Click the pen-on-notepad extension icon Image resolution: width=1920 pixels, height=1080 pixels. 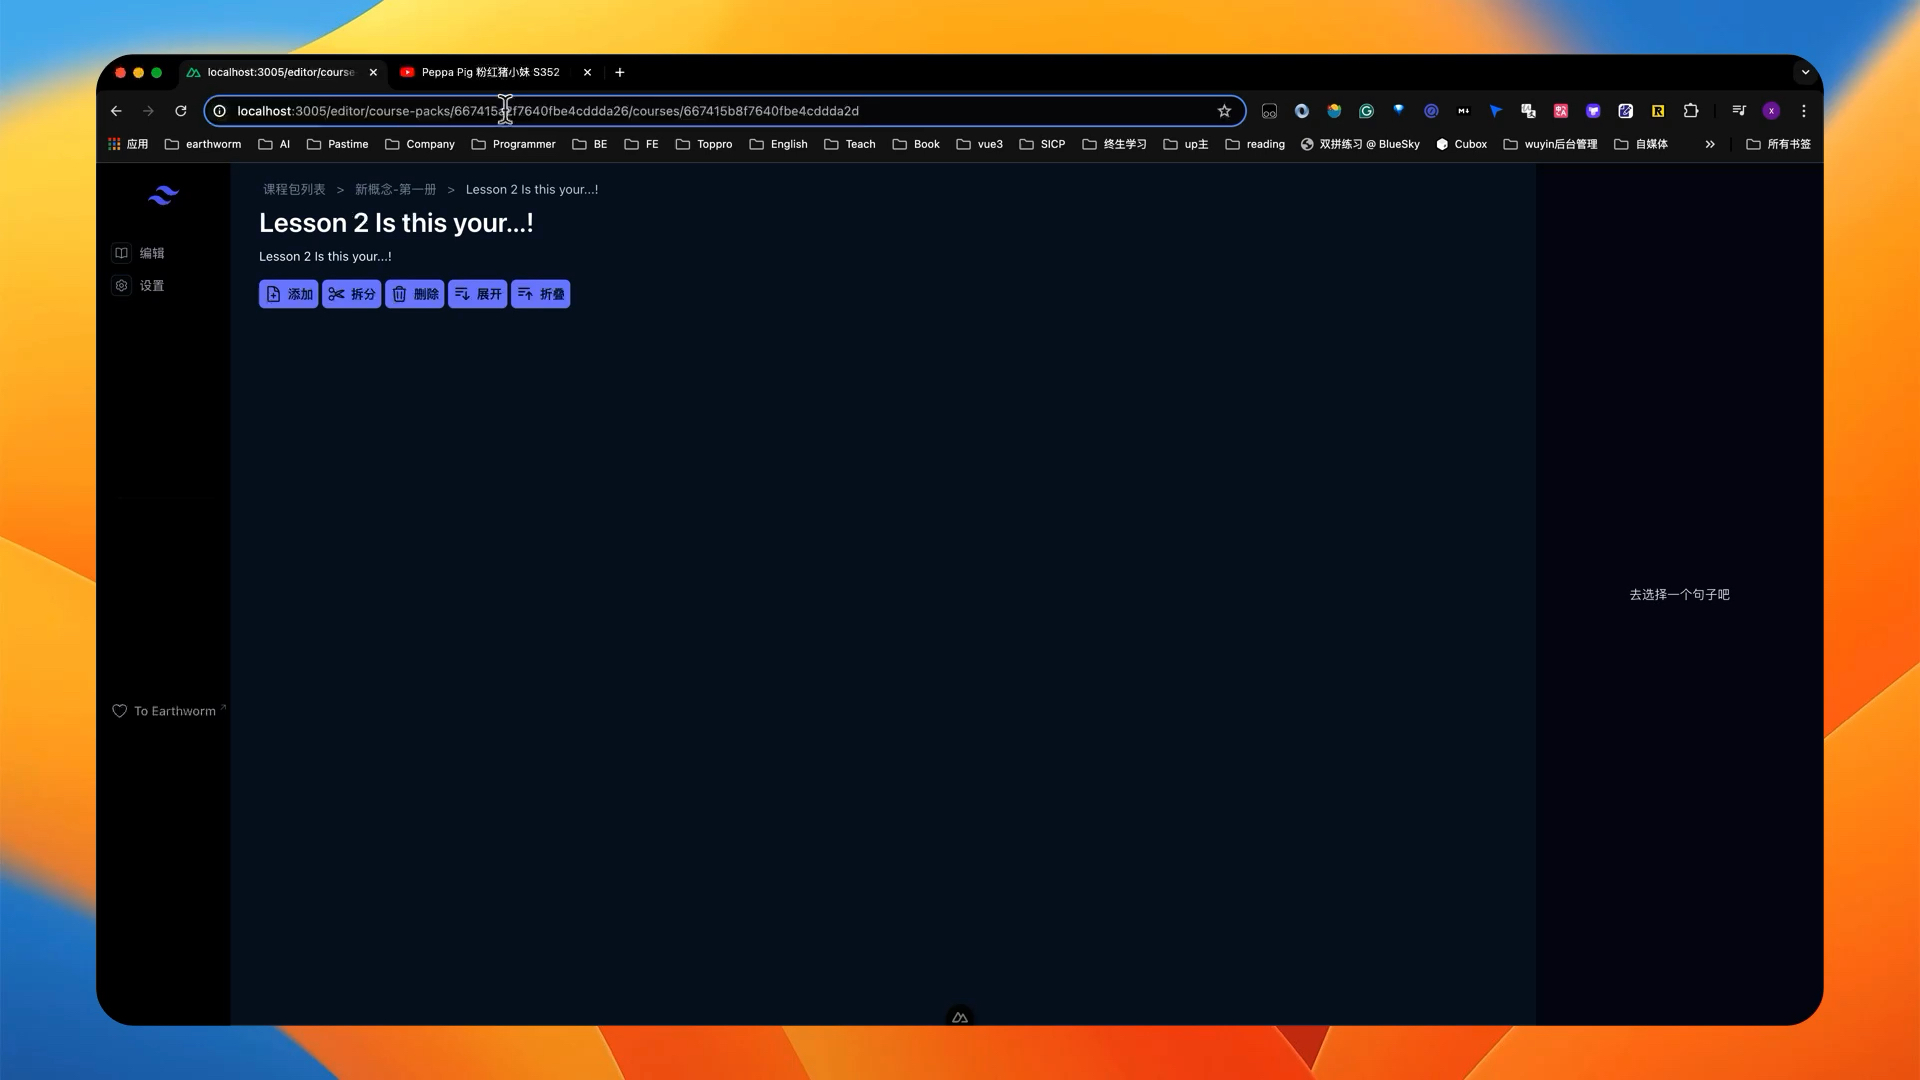tap(1626, 111)
